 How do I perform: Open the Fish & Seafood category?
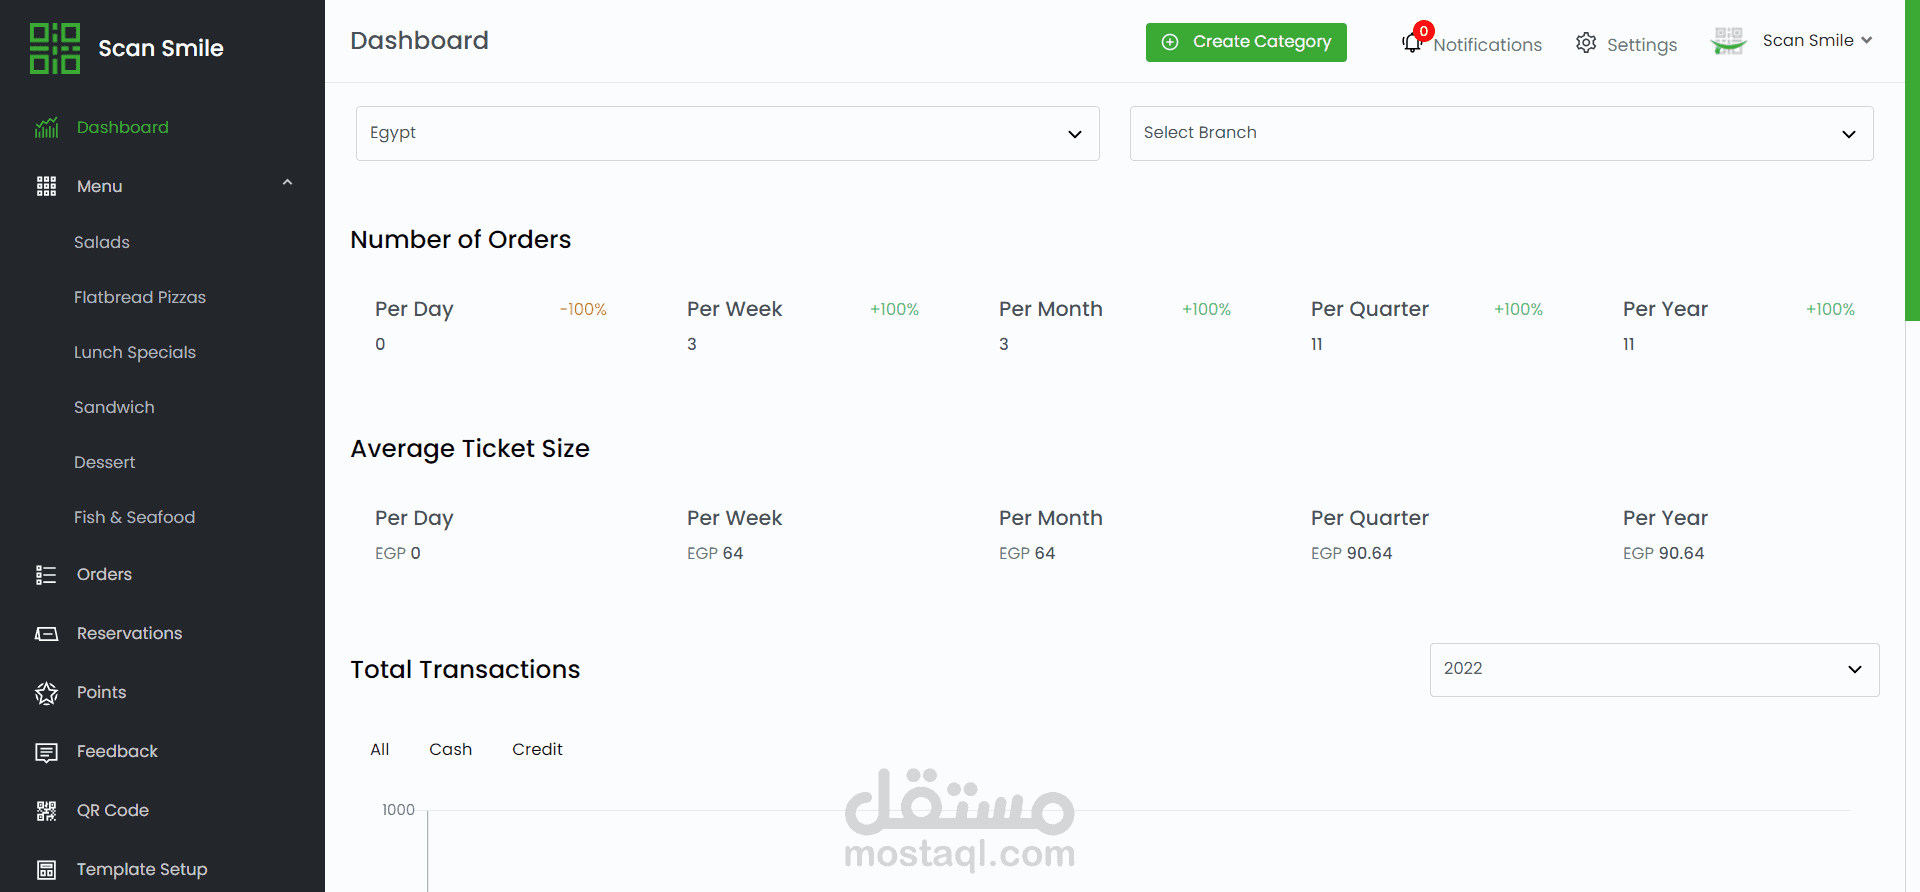(x=134, y=517)
